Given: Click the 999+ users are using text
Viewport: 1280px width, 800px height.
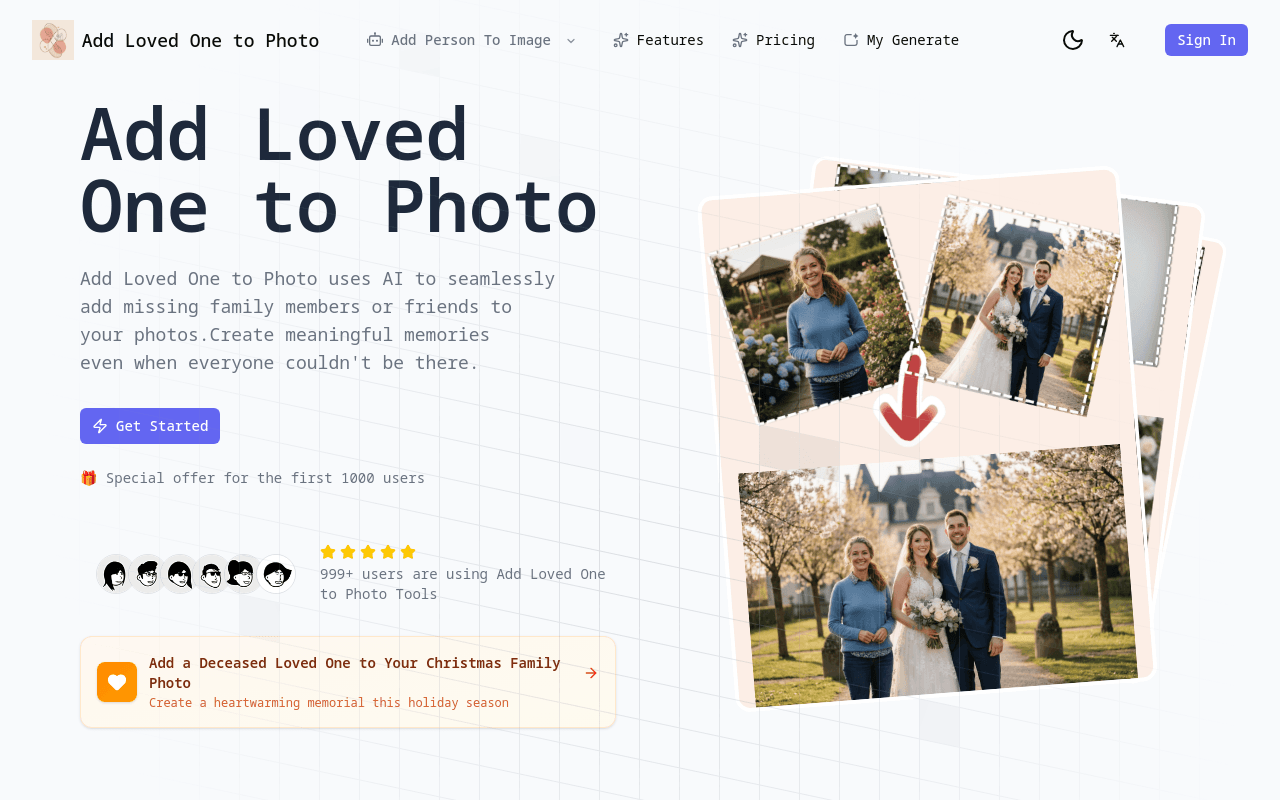Looking at the screenshot, I should [x=463, y=584].
